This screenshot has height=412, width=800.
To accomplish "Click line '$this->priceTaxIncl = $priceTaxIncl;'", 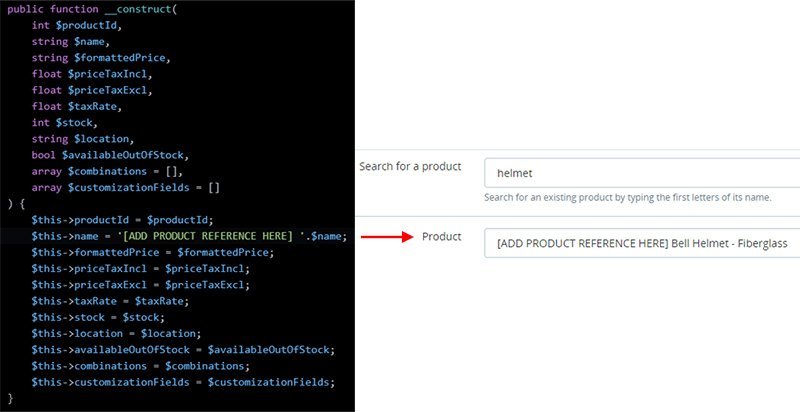I will pyautogui.click(x=141, y=269).
